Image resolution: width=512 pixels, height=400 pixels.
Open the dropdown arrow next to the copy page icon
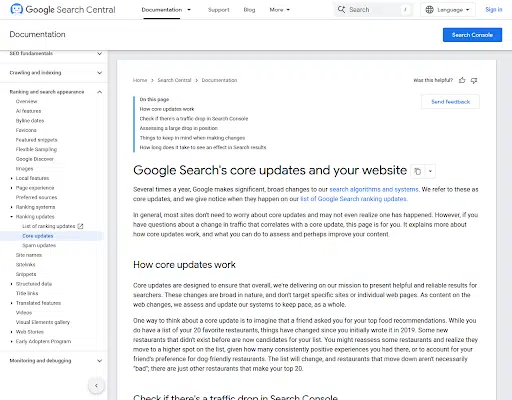[x=430, y=171]
